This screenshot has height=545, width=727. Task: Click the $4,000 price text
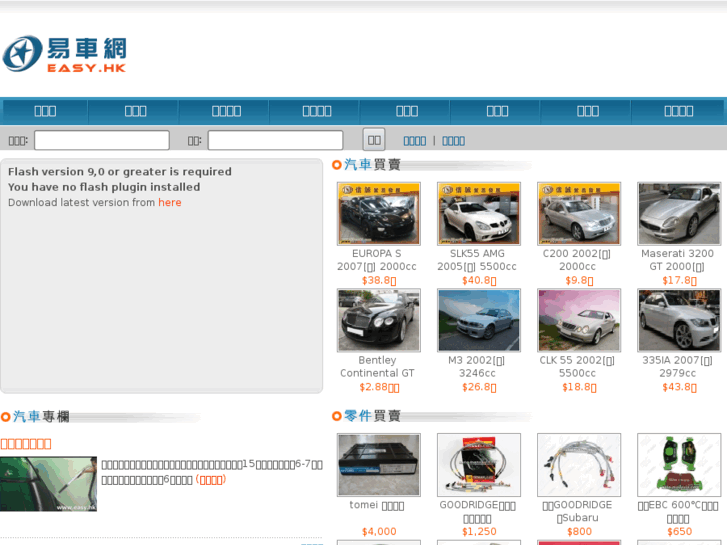click(x=379, y=532)
